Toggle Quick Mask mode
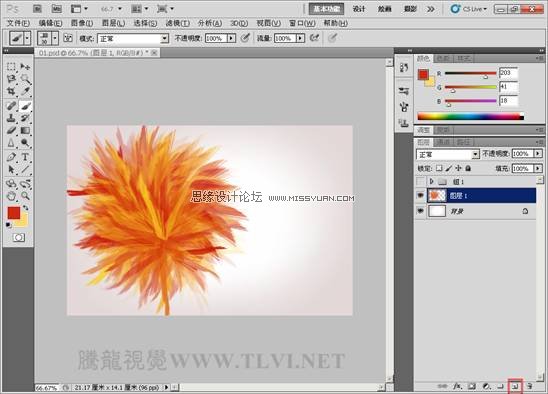Viewport: 548px width, 394px height. click(19, 238)
